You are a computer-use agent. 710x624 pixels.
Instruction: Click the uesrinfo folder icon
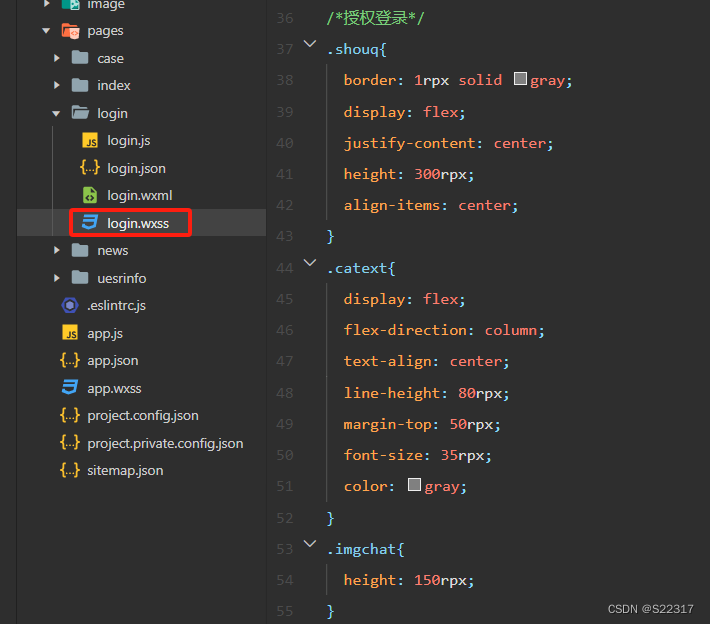point(80,277)
